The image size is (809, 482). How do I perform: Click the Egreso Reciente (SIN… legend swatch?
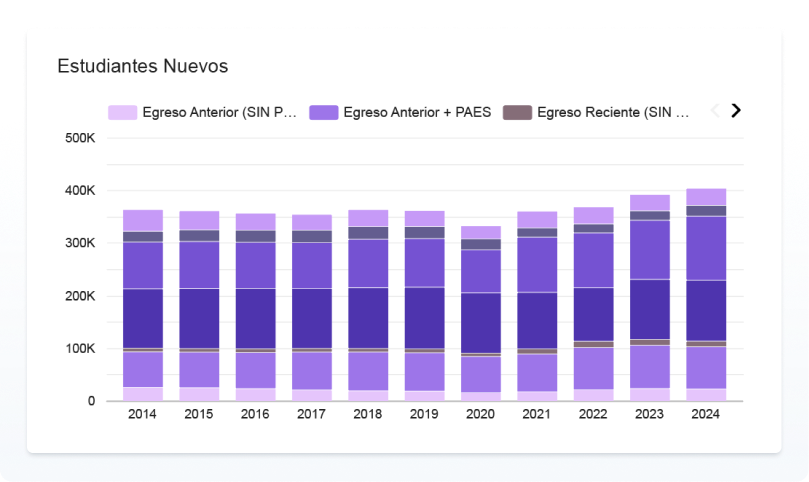click(x=517, y=112)
